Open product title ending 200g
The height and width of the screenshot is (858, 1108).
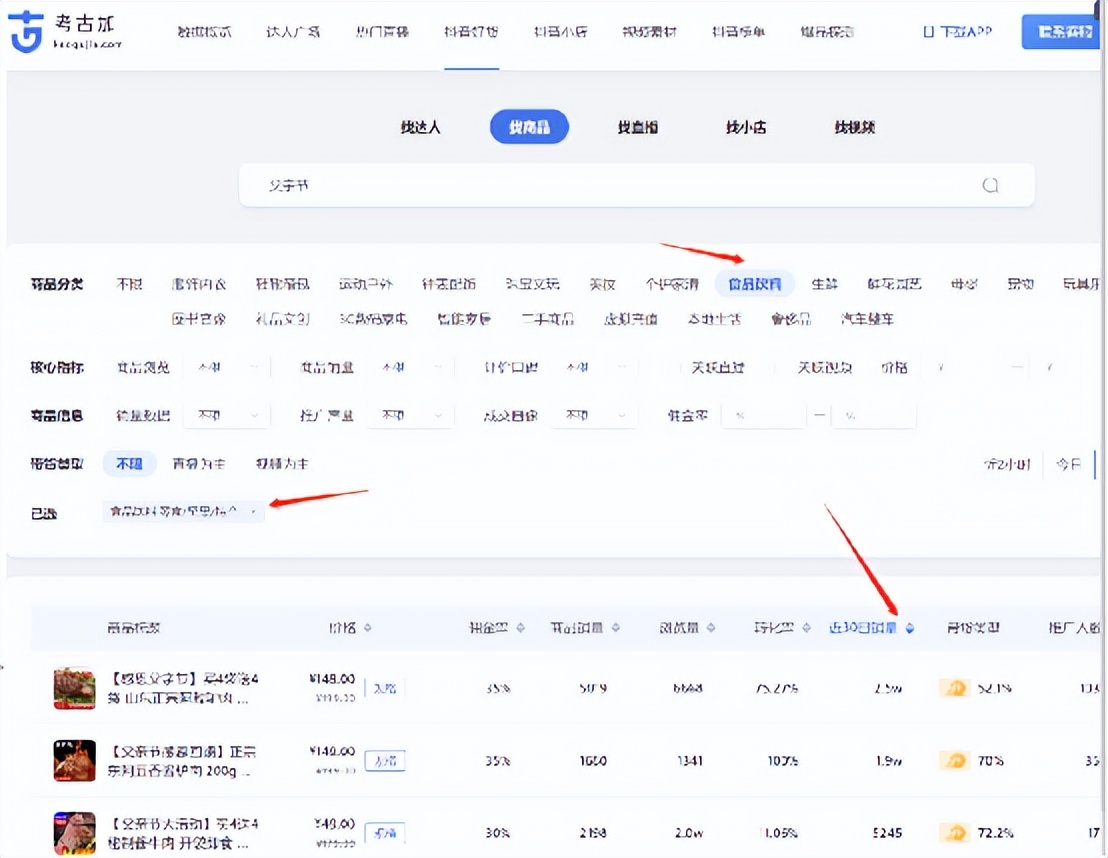tap(182, 761)
